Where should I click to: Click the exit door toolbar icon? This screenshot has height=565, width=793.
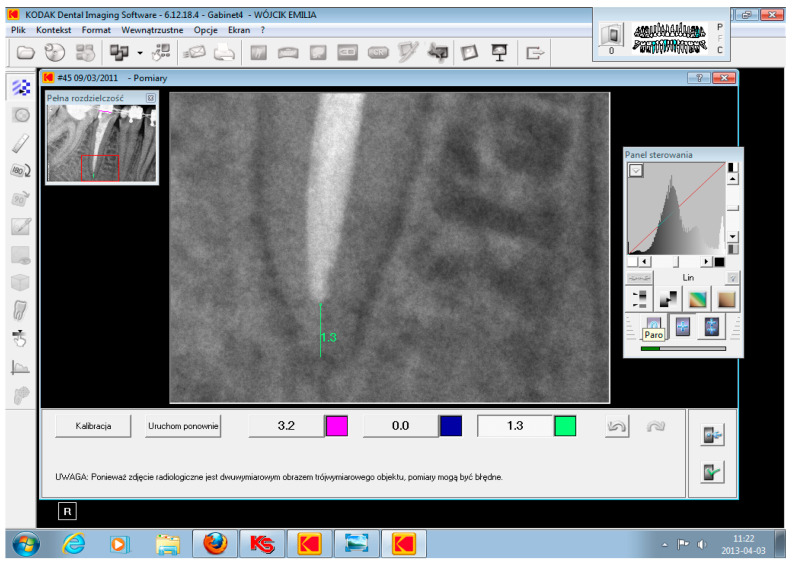click(x=537, y=52)
